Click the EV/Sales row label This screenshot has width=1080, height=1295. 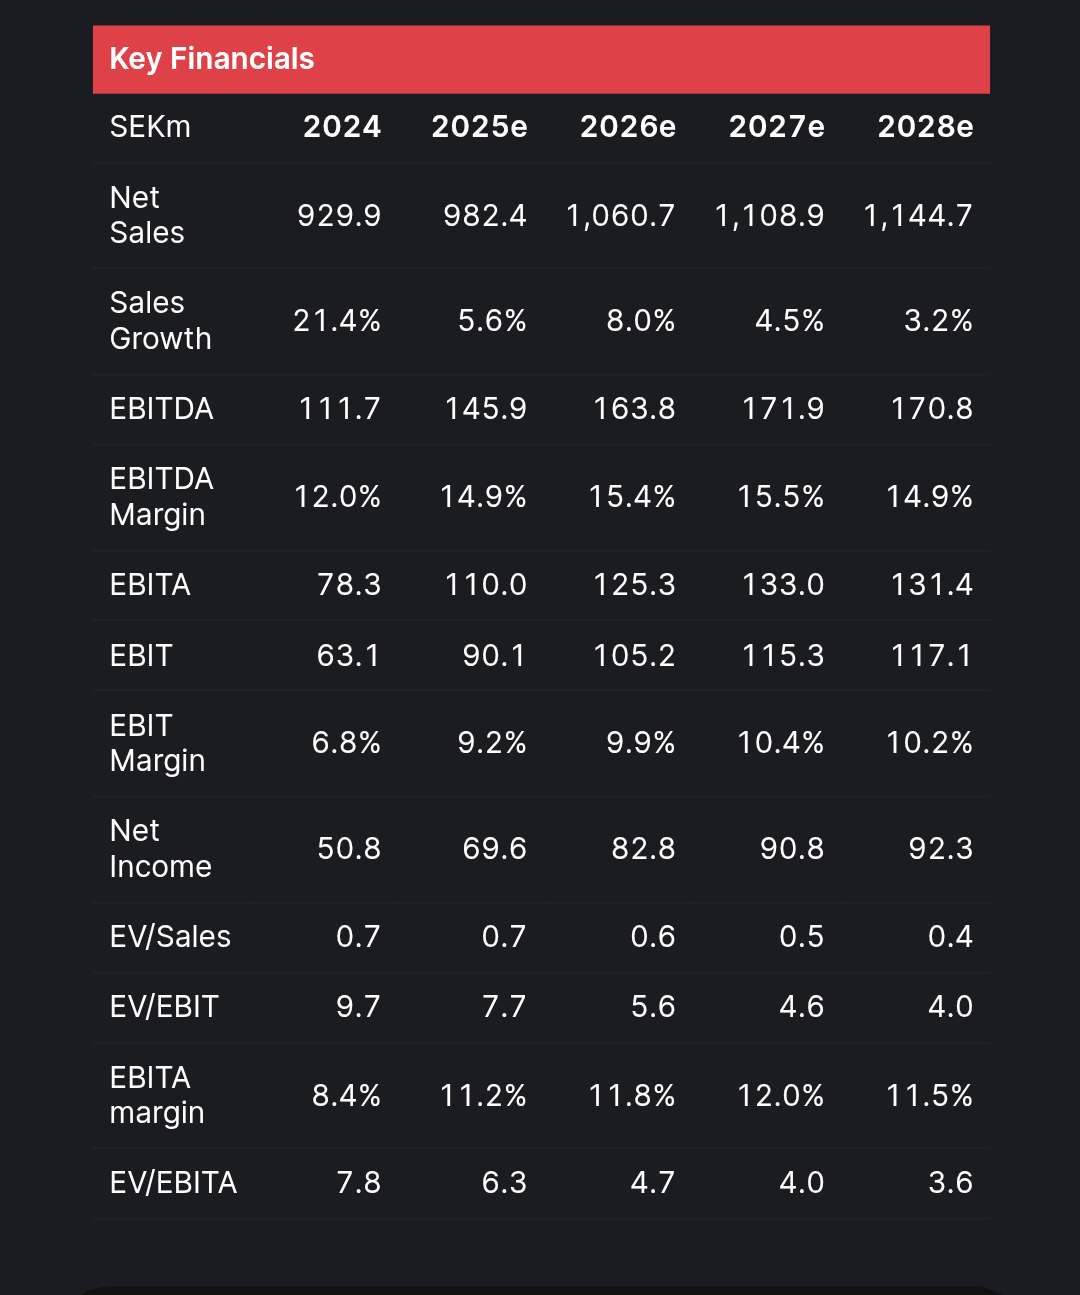pos(170,937)
